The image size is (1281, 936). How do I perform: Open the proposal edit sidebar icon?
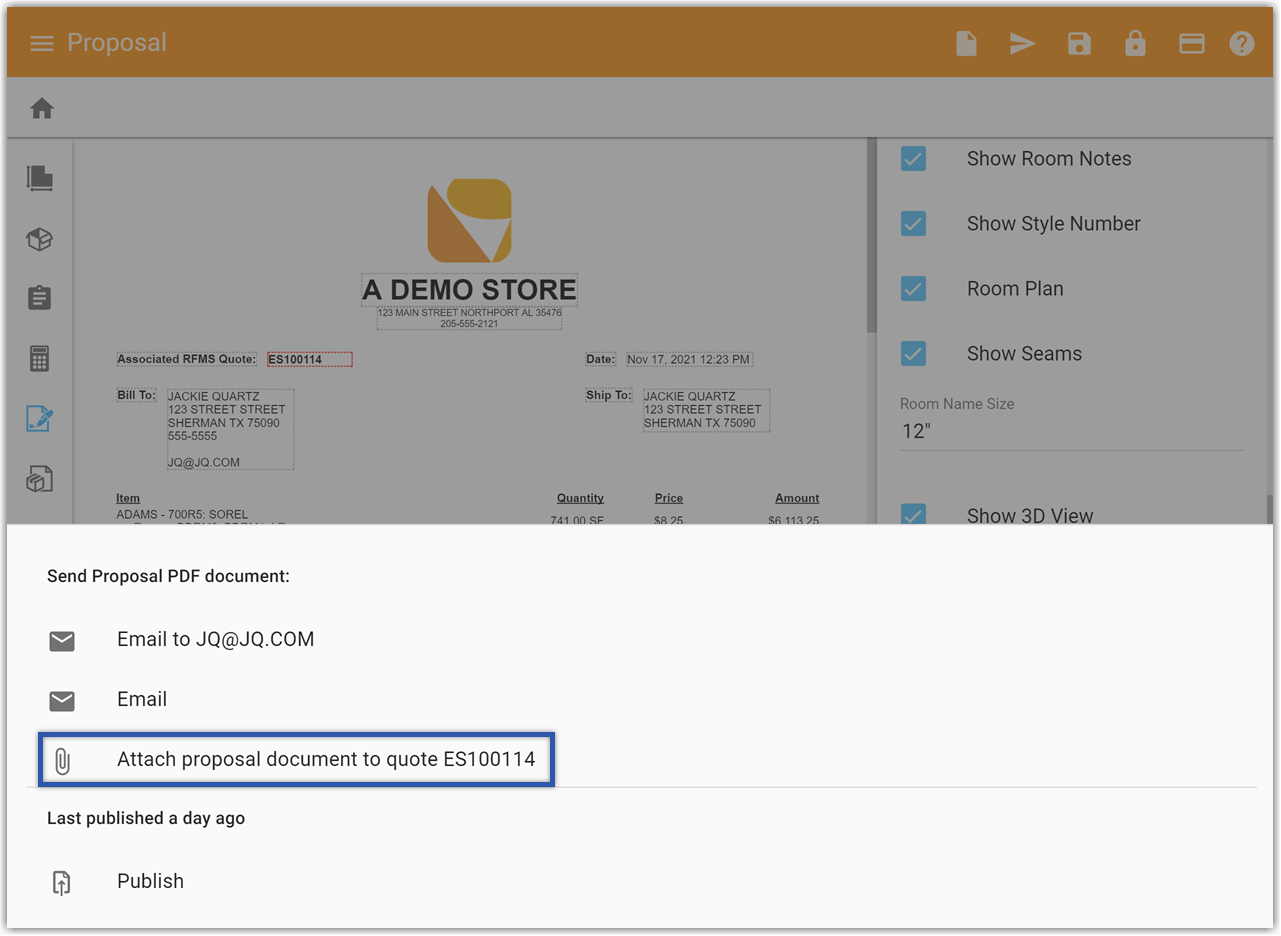point(40,419)
